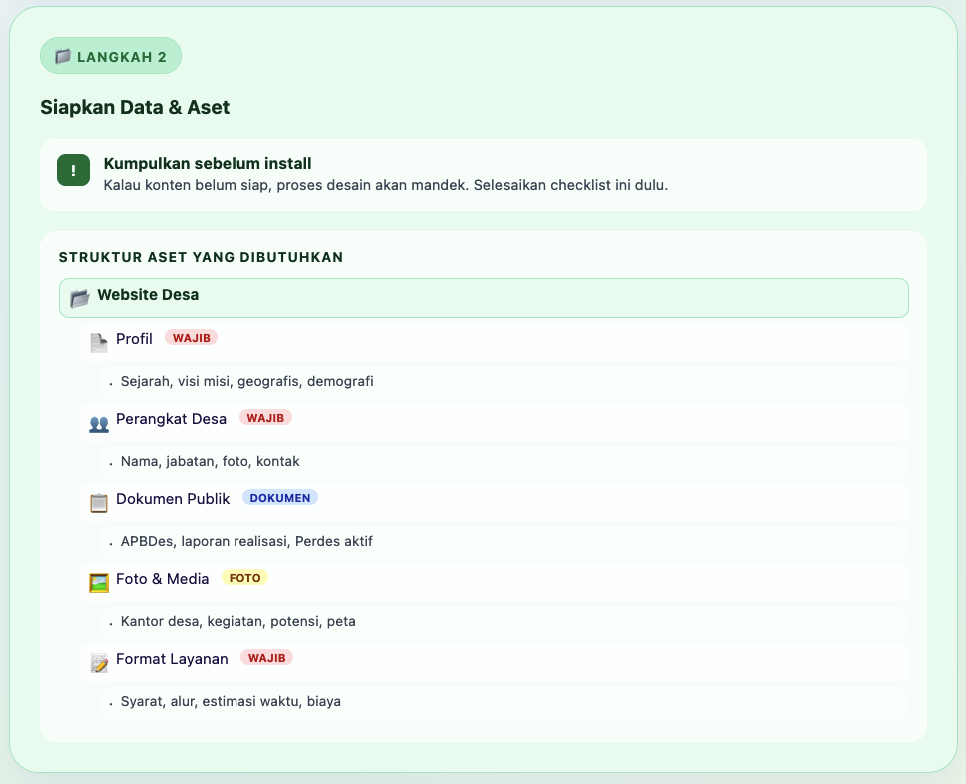Select the WAJIB badge next to Profil
Screen dimensions: 966x784
click(192, 338)
